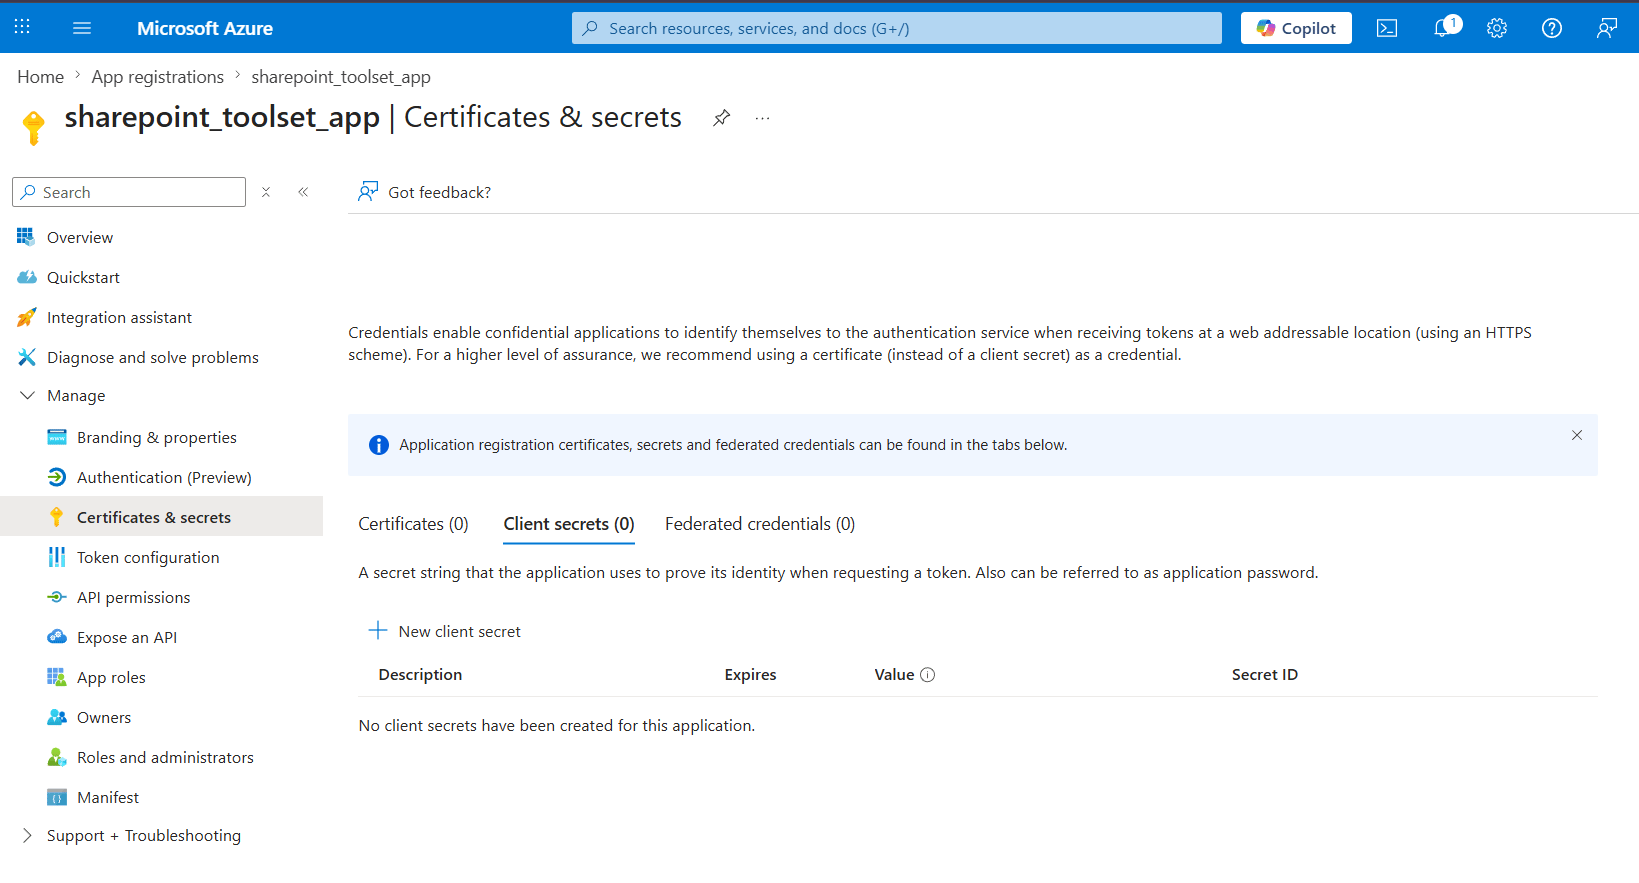The image size is (1639, 883).
Task: Open Roles and administrators
Action: pos(165,757)
